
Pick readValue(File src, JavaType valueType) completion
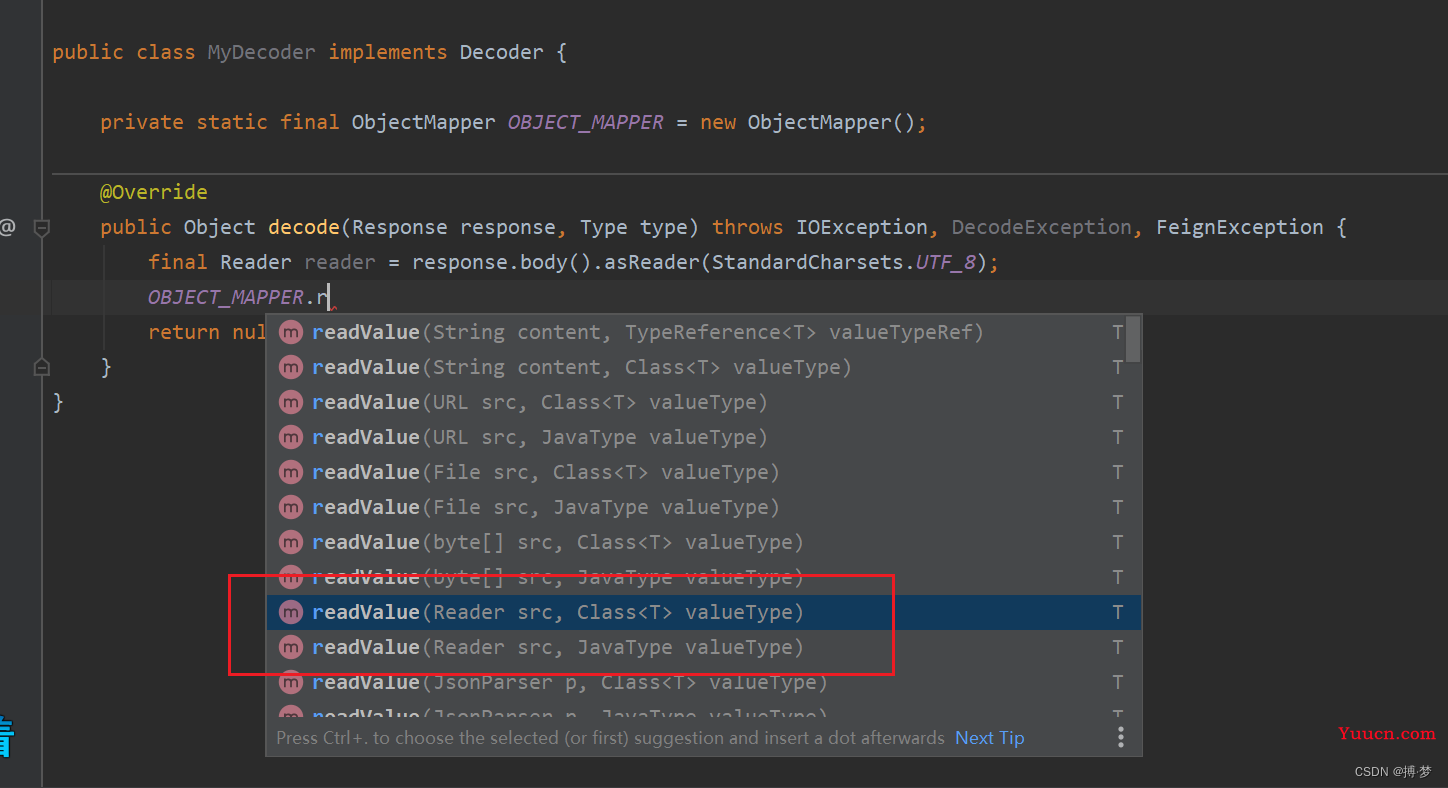pyautogui.click(x=703, y=507)
